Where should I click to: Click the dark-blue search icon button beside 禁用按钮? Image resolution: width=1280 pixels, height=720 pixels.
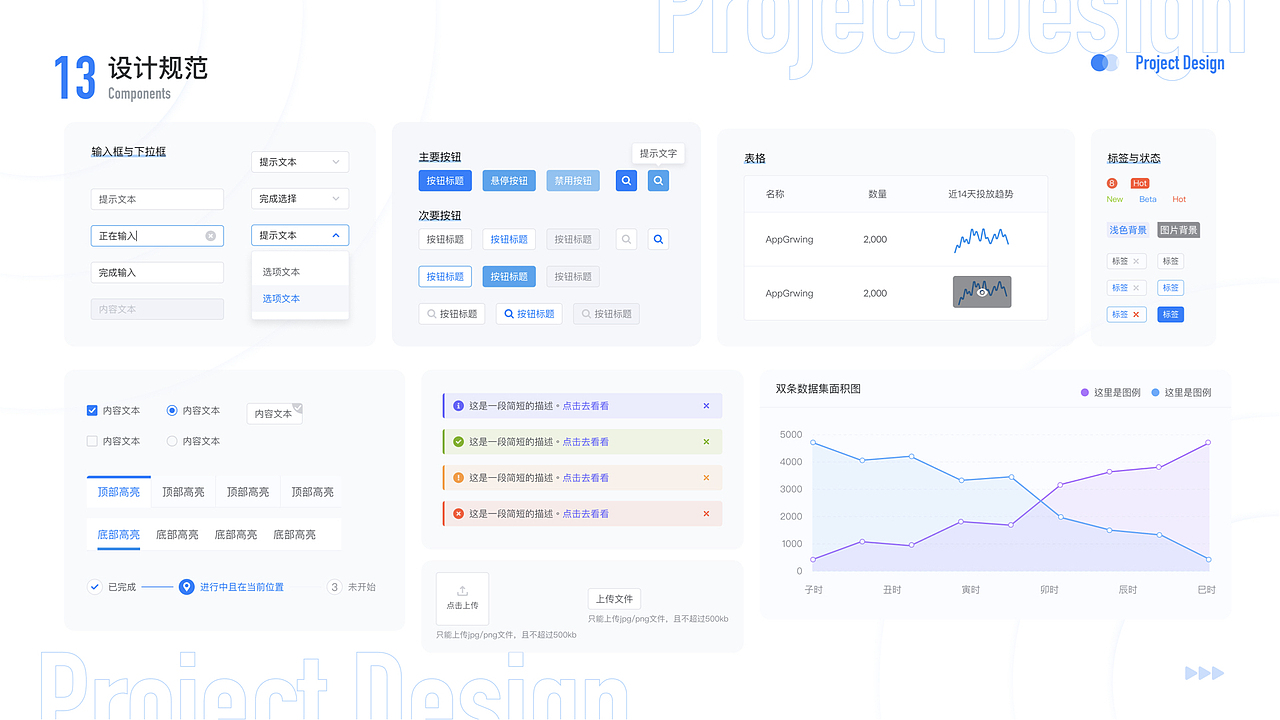(626, 181)
